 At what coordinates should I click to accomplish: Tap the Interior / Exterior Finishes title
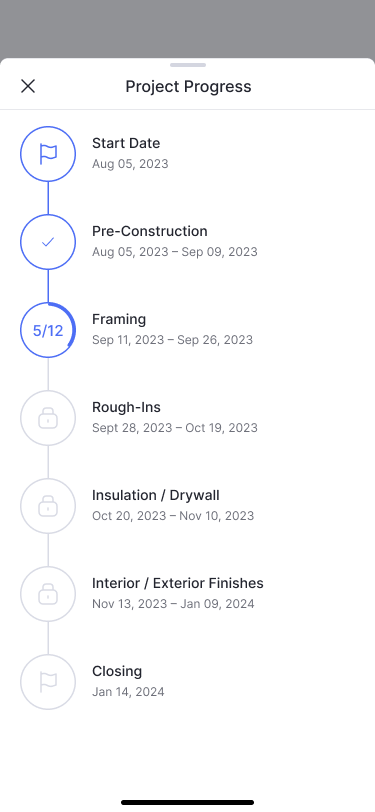coord(178,583)
